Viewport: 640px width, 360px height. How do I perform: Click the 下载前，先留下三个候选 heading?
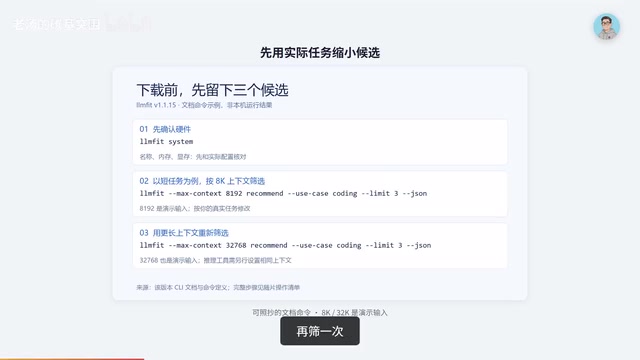point(212,90)
